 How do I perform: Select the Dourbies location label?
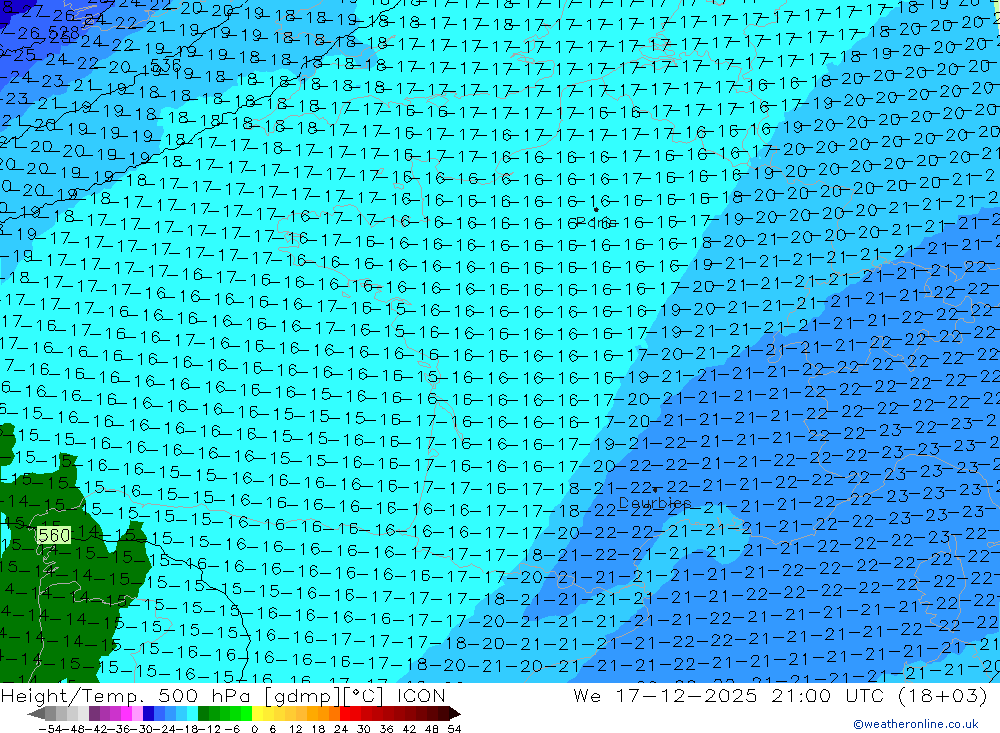click(x=655, y=503)
